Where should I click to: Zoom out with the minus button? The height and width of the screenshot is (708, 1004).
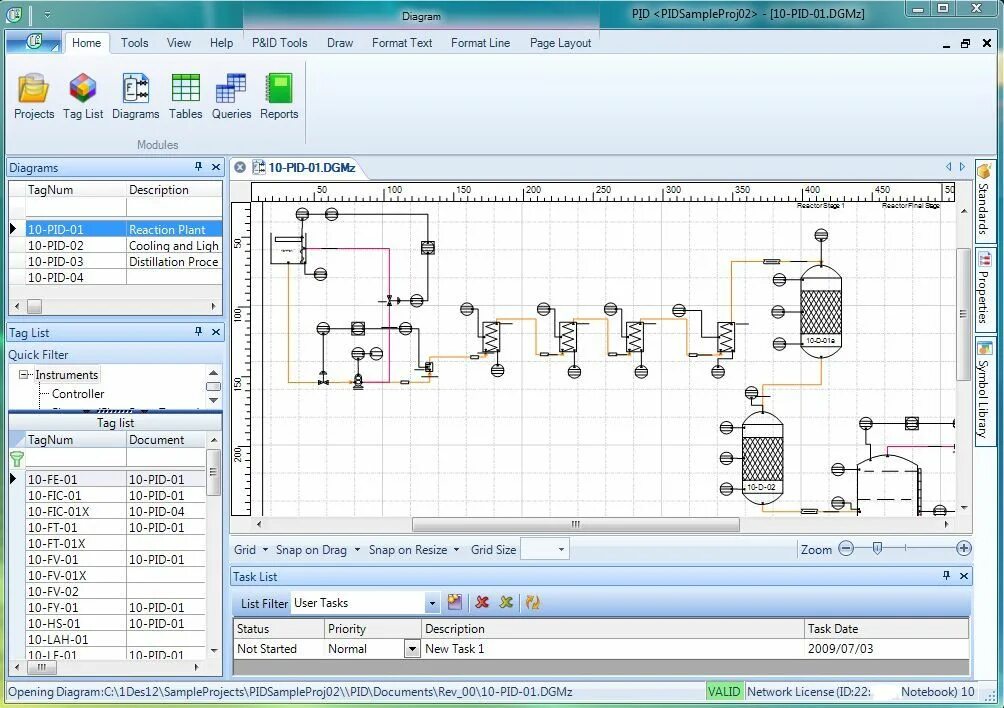click(846, 549)
